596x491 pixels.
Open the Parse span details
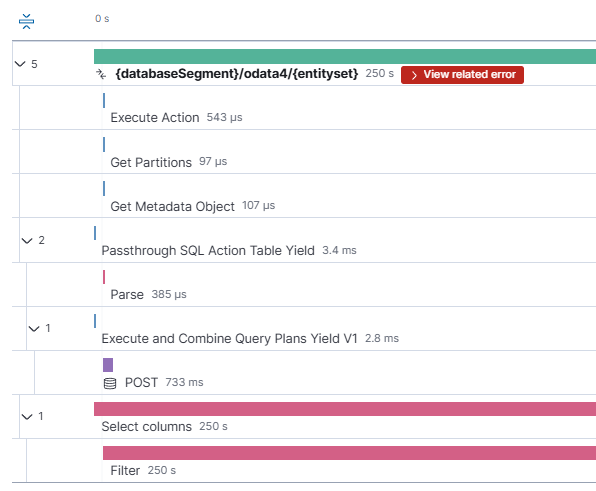(x=127, y=295)
